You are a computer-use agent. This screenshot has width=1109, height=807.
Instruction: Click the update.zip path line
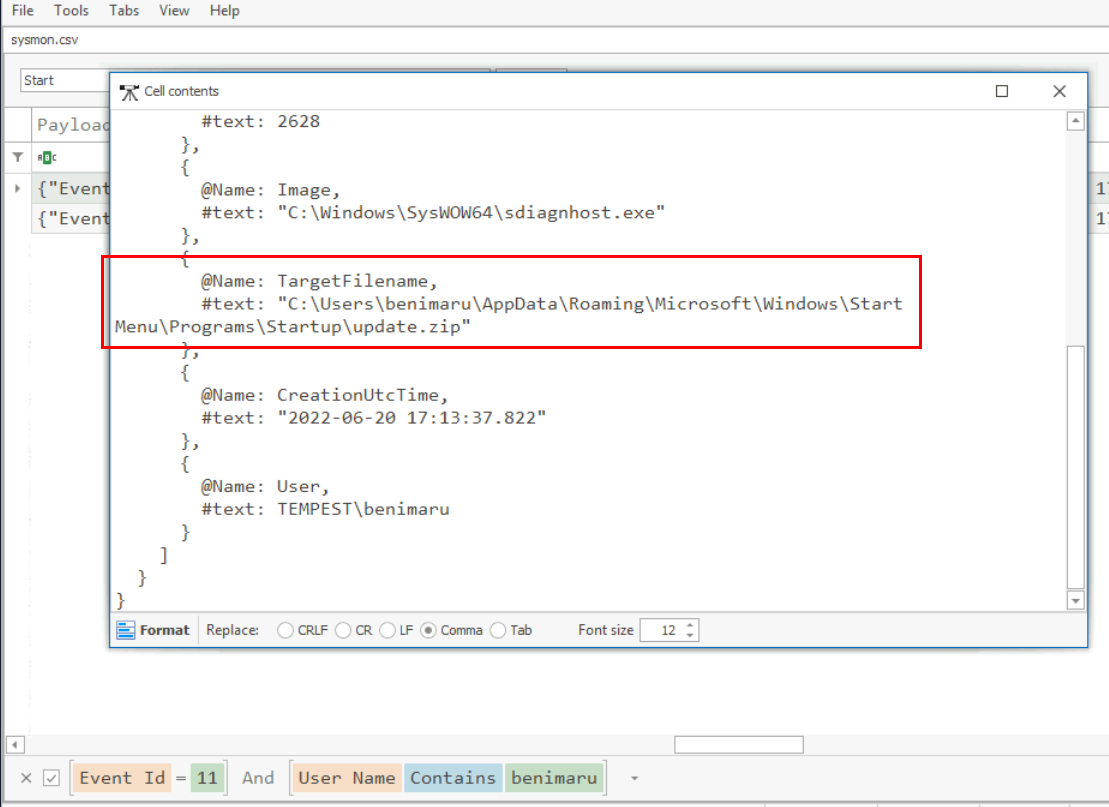293,326
